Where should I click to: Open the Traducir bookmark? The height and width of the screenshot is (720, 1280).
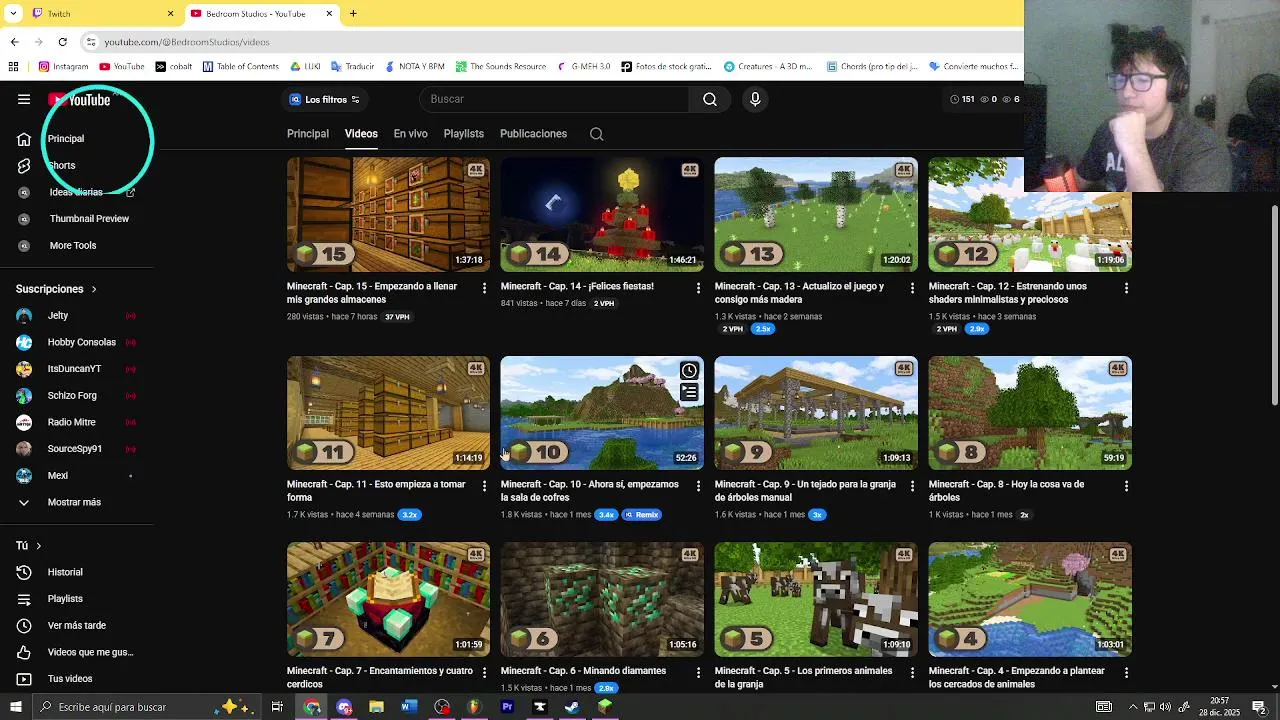click(352, 67)
